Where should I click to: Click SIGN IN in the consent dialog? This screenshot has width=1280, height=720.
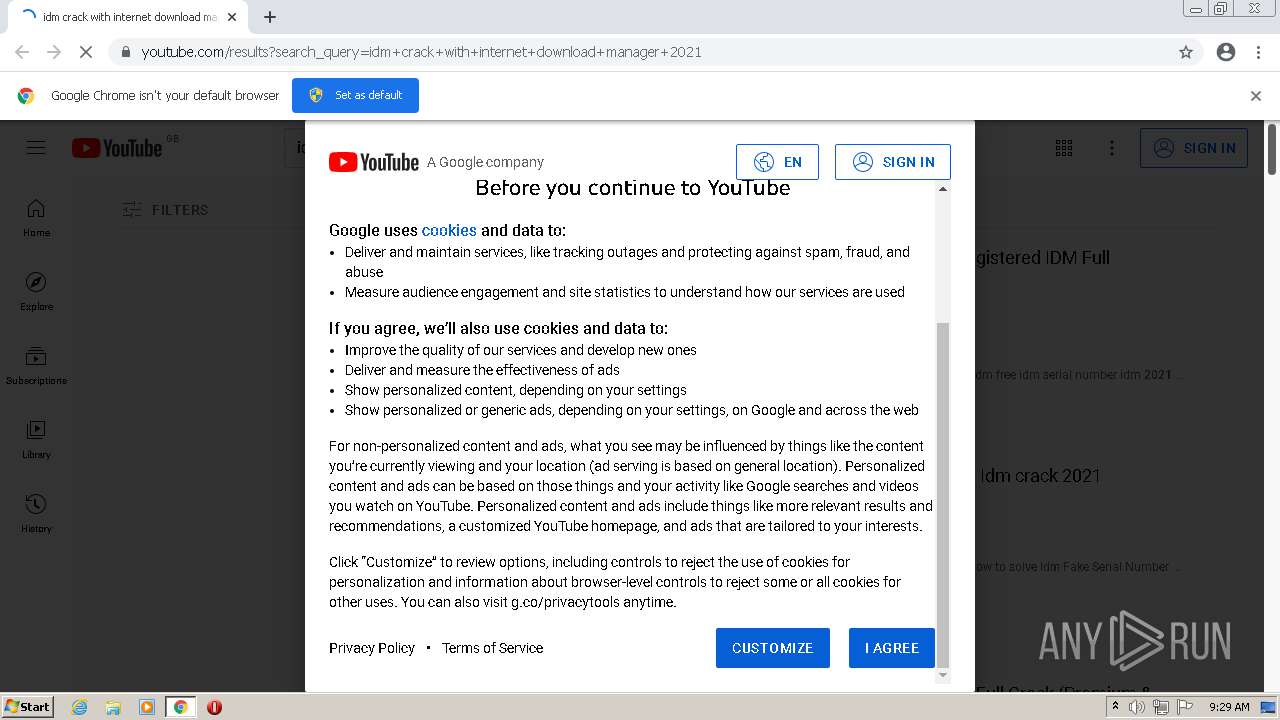tap(893, 162)
